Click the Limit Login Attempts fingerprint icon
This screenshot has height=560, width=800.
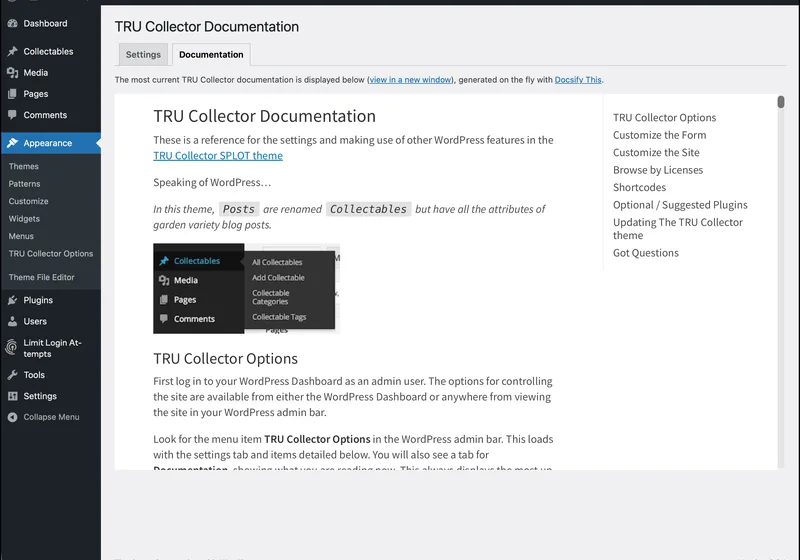click(x=11, y=348)
